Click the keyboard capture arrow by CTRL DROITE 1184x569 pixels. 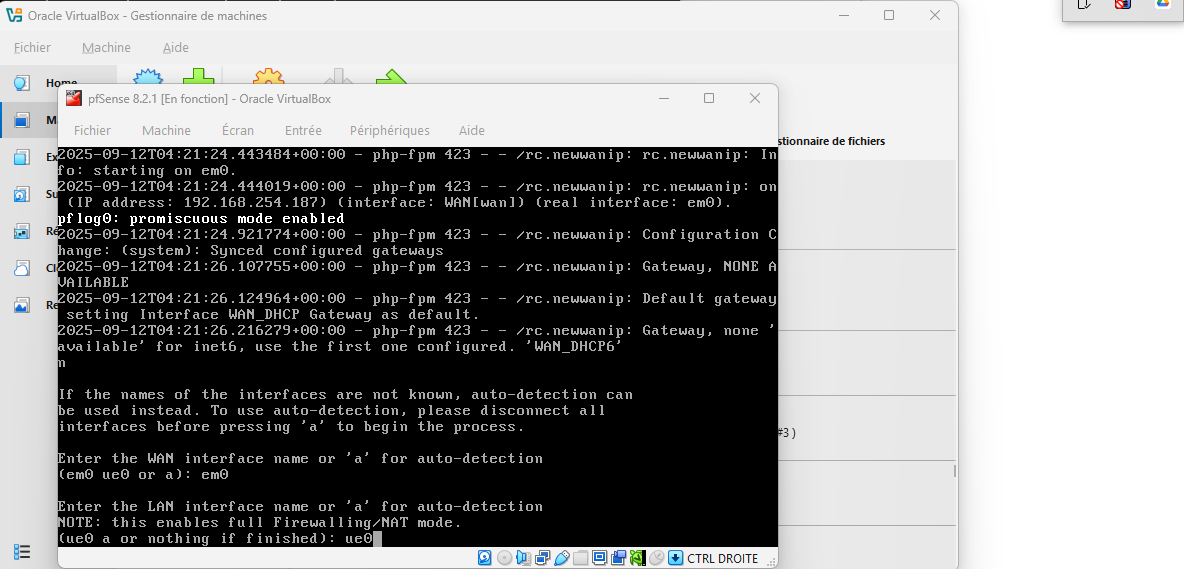click(676, 558)
